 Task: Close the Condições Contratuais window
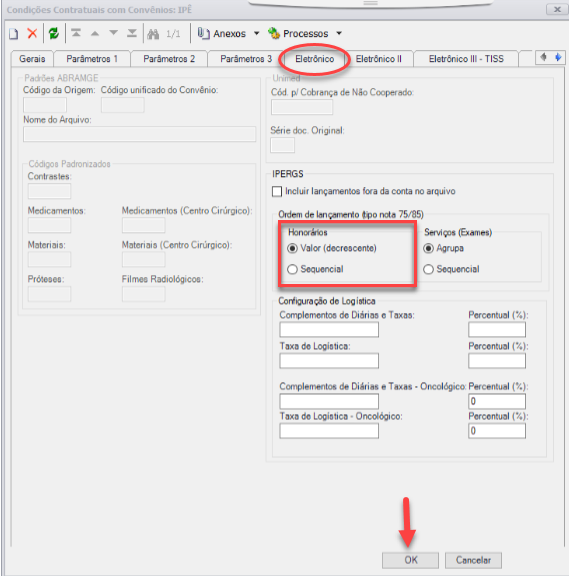pyautogui.click(x=557, y=9)
